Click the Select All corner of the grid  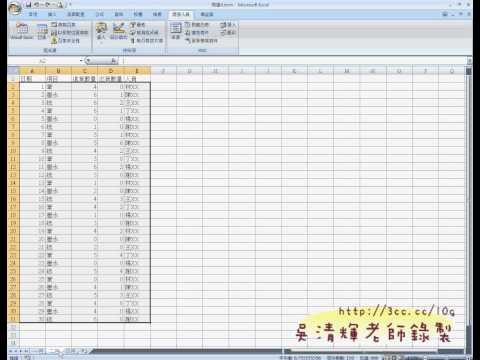[14, 71]
